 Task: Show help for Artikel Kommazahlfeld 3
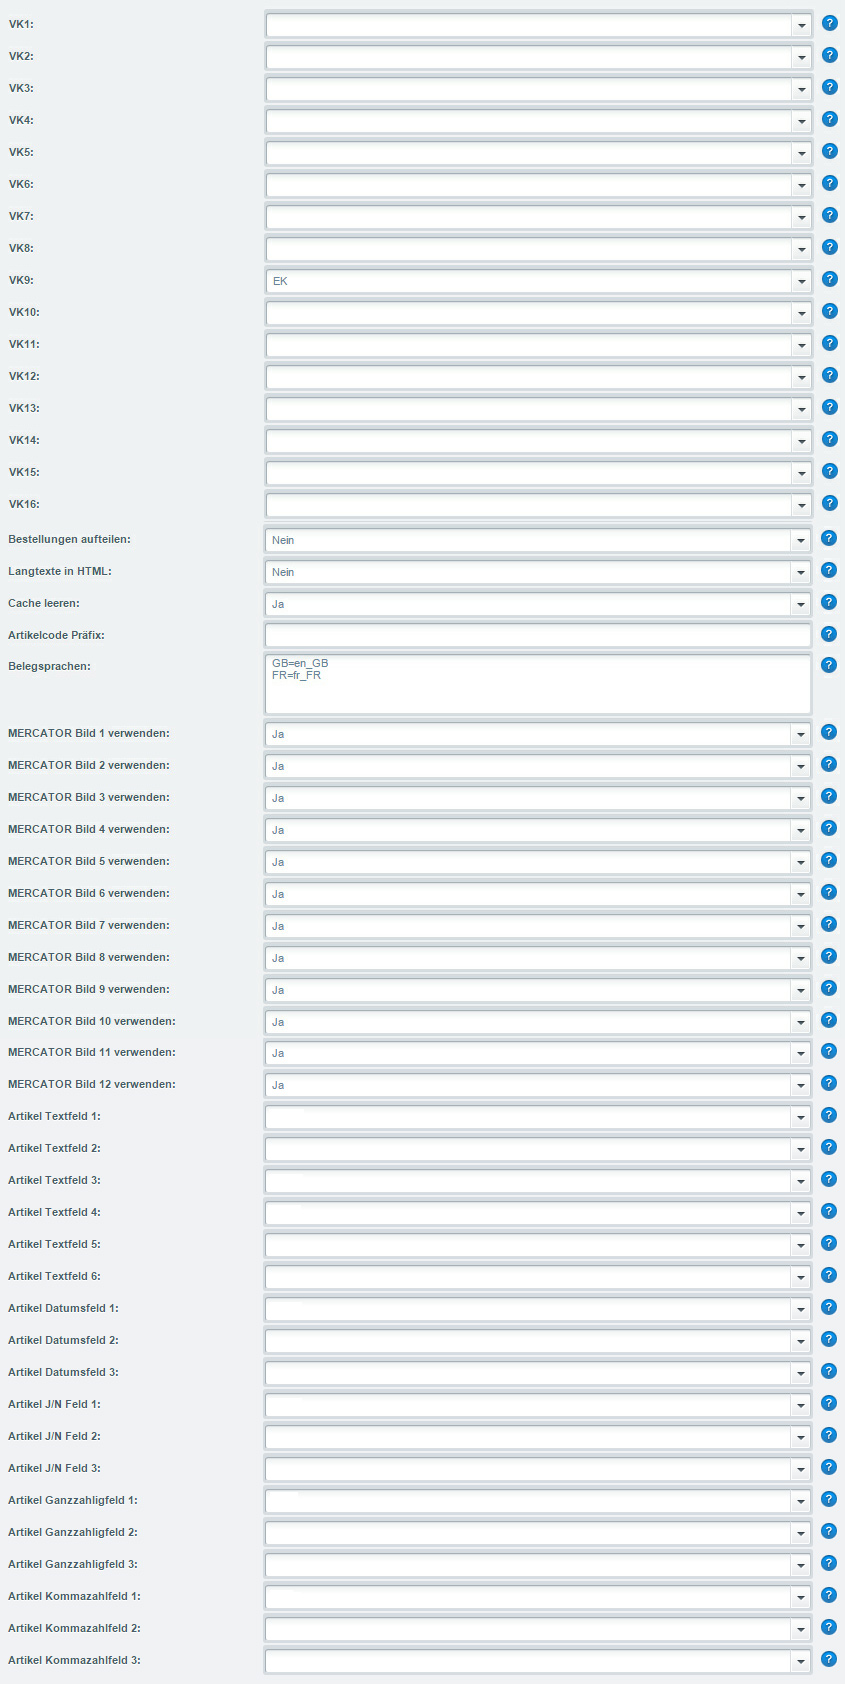point(829,1659)
